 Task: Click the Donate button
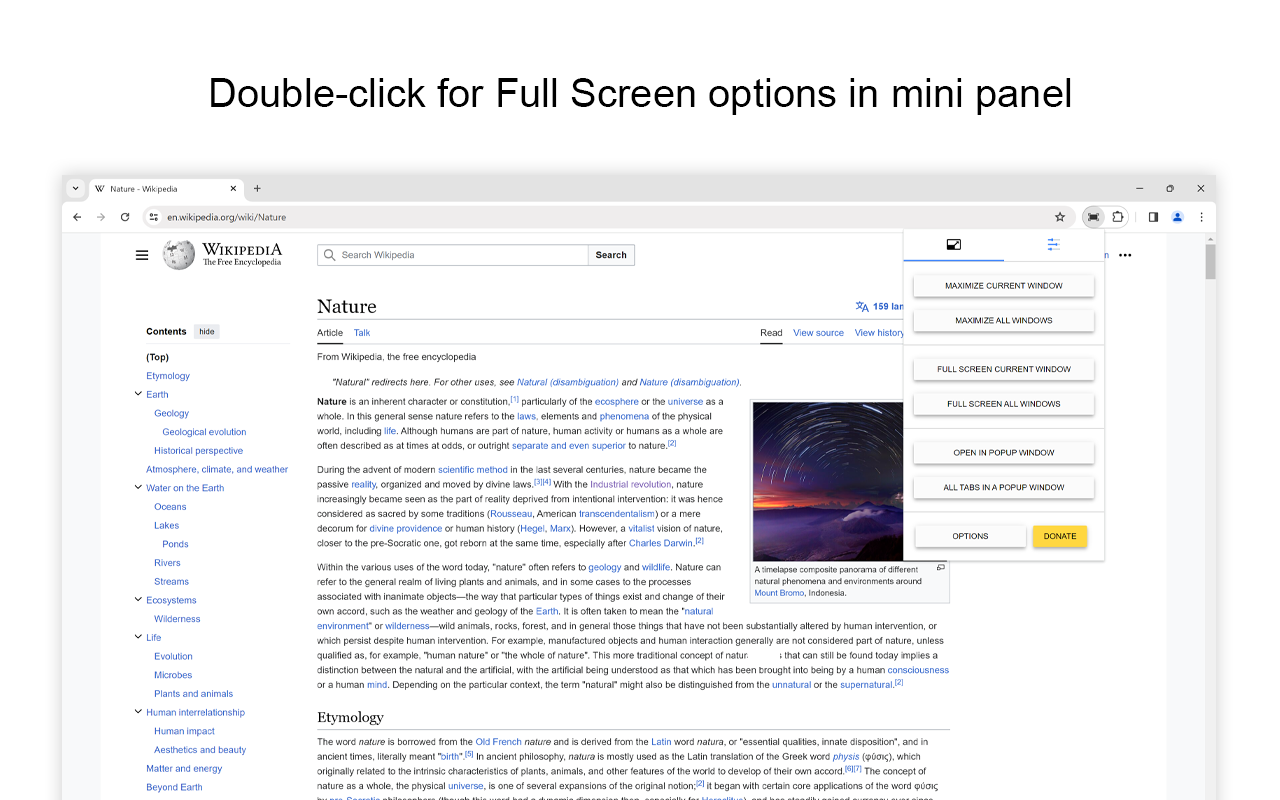[1059, 536]
